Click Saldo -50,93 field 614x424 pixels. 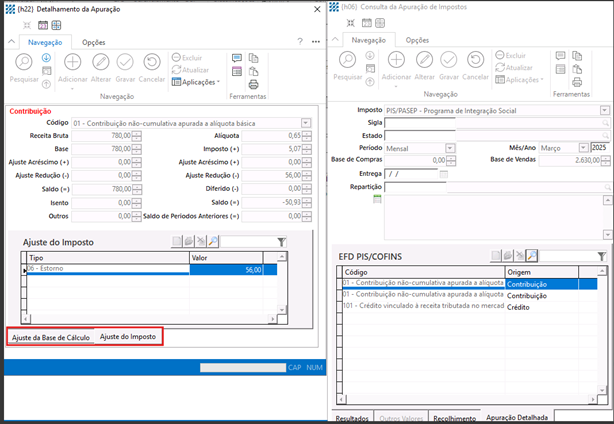point(272,202)
